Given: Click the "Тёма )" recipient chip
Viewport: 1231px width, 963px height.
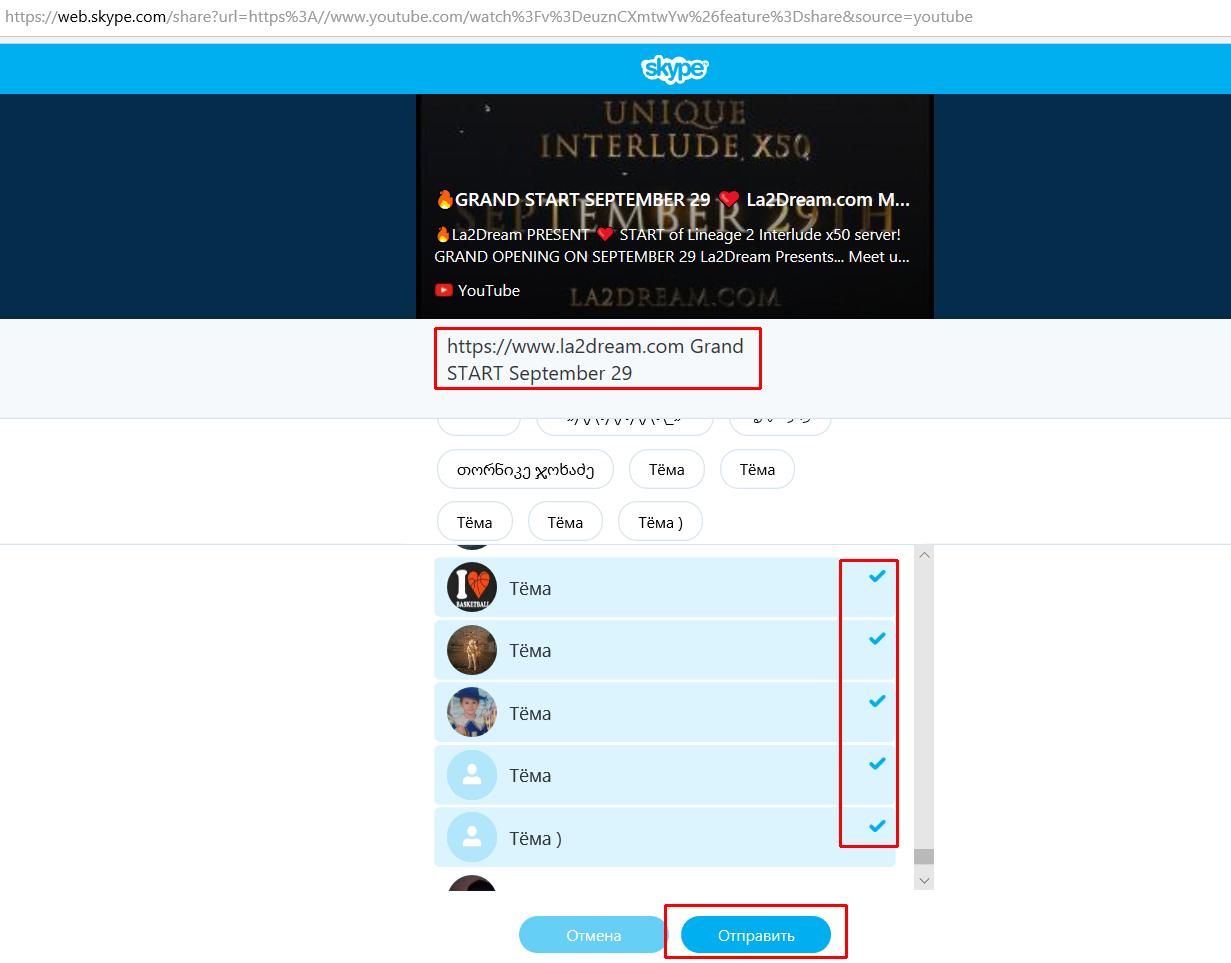Looking at the screenshot, I should 660,522.
